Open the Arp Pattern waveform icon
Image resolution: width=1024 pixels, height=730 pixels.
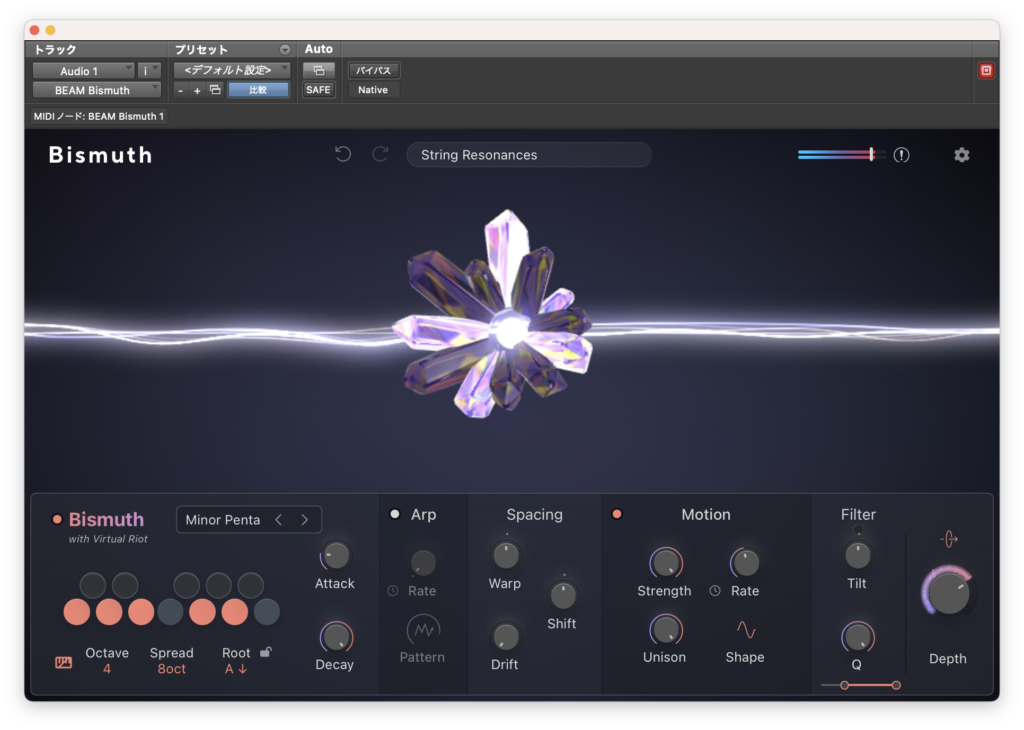pyautogui.click(x=423, y=630)
